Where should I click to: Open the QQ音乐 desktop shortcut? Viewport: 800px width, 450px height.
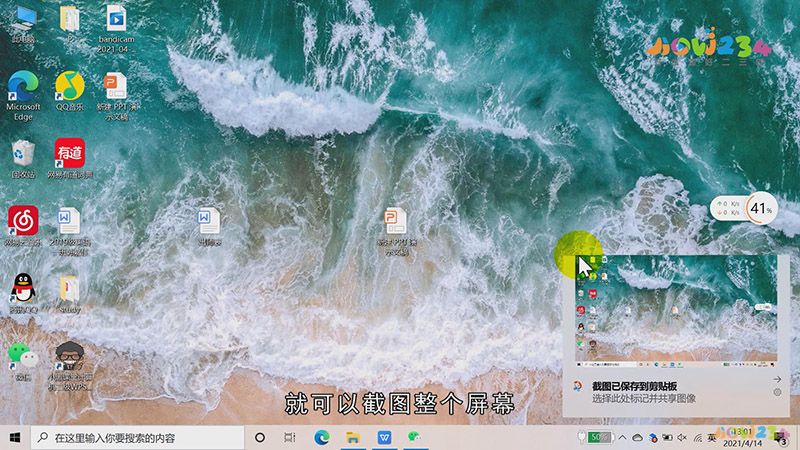coord(69,91)
